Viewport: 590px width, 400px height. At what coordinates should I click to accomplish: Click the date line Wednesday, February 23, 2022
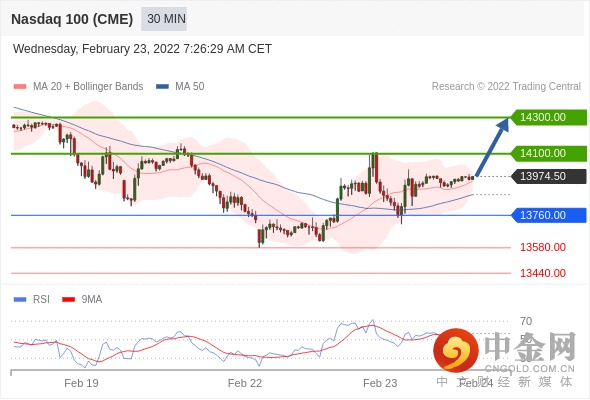(142, 49)
